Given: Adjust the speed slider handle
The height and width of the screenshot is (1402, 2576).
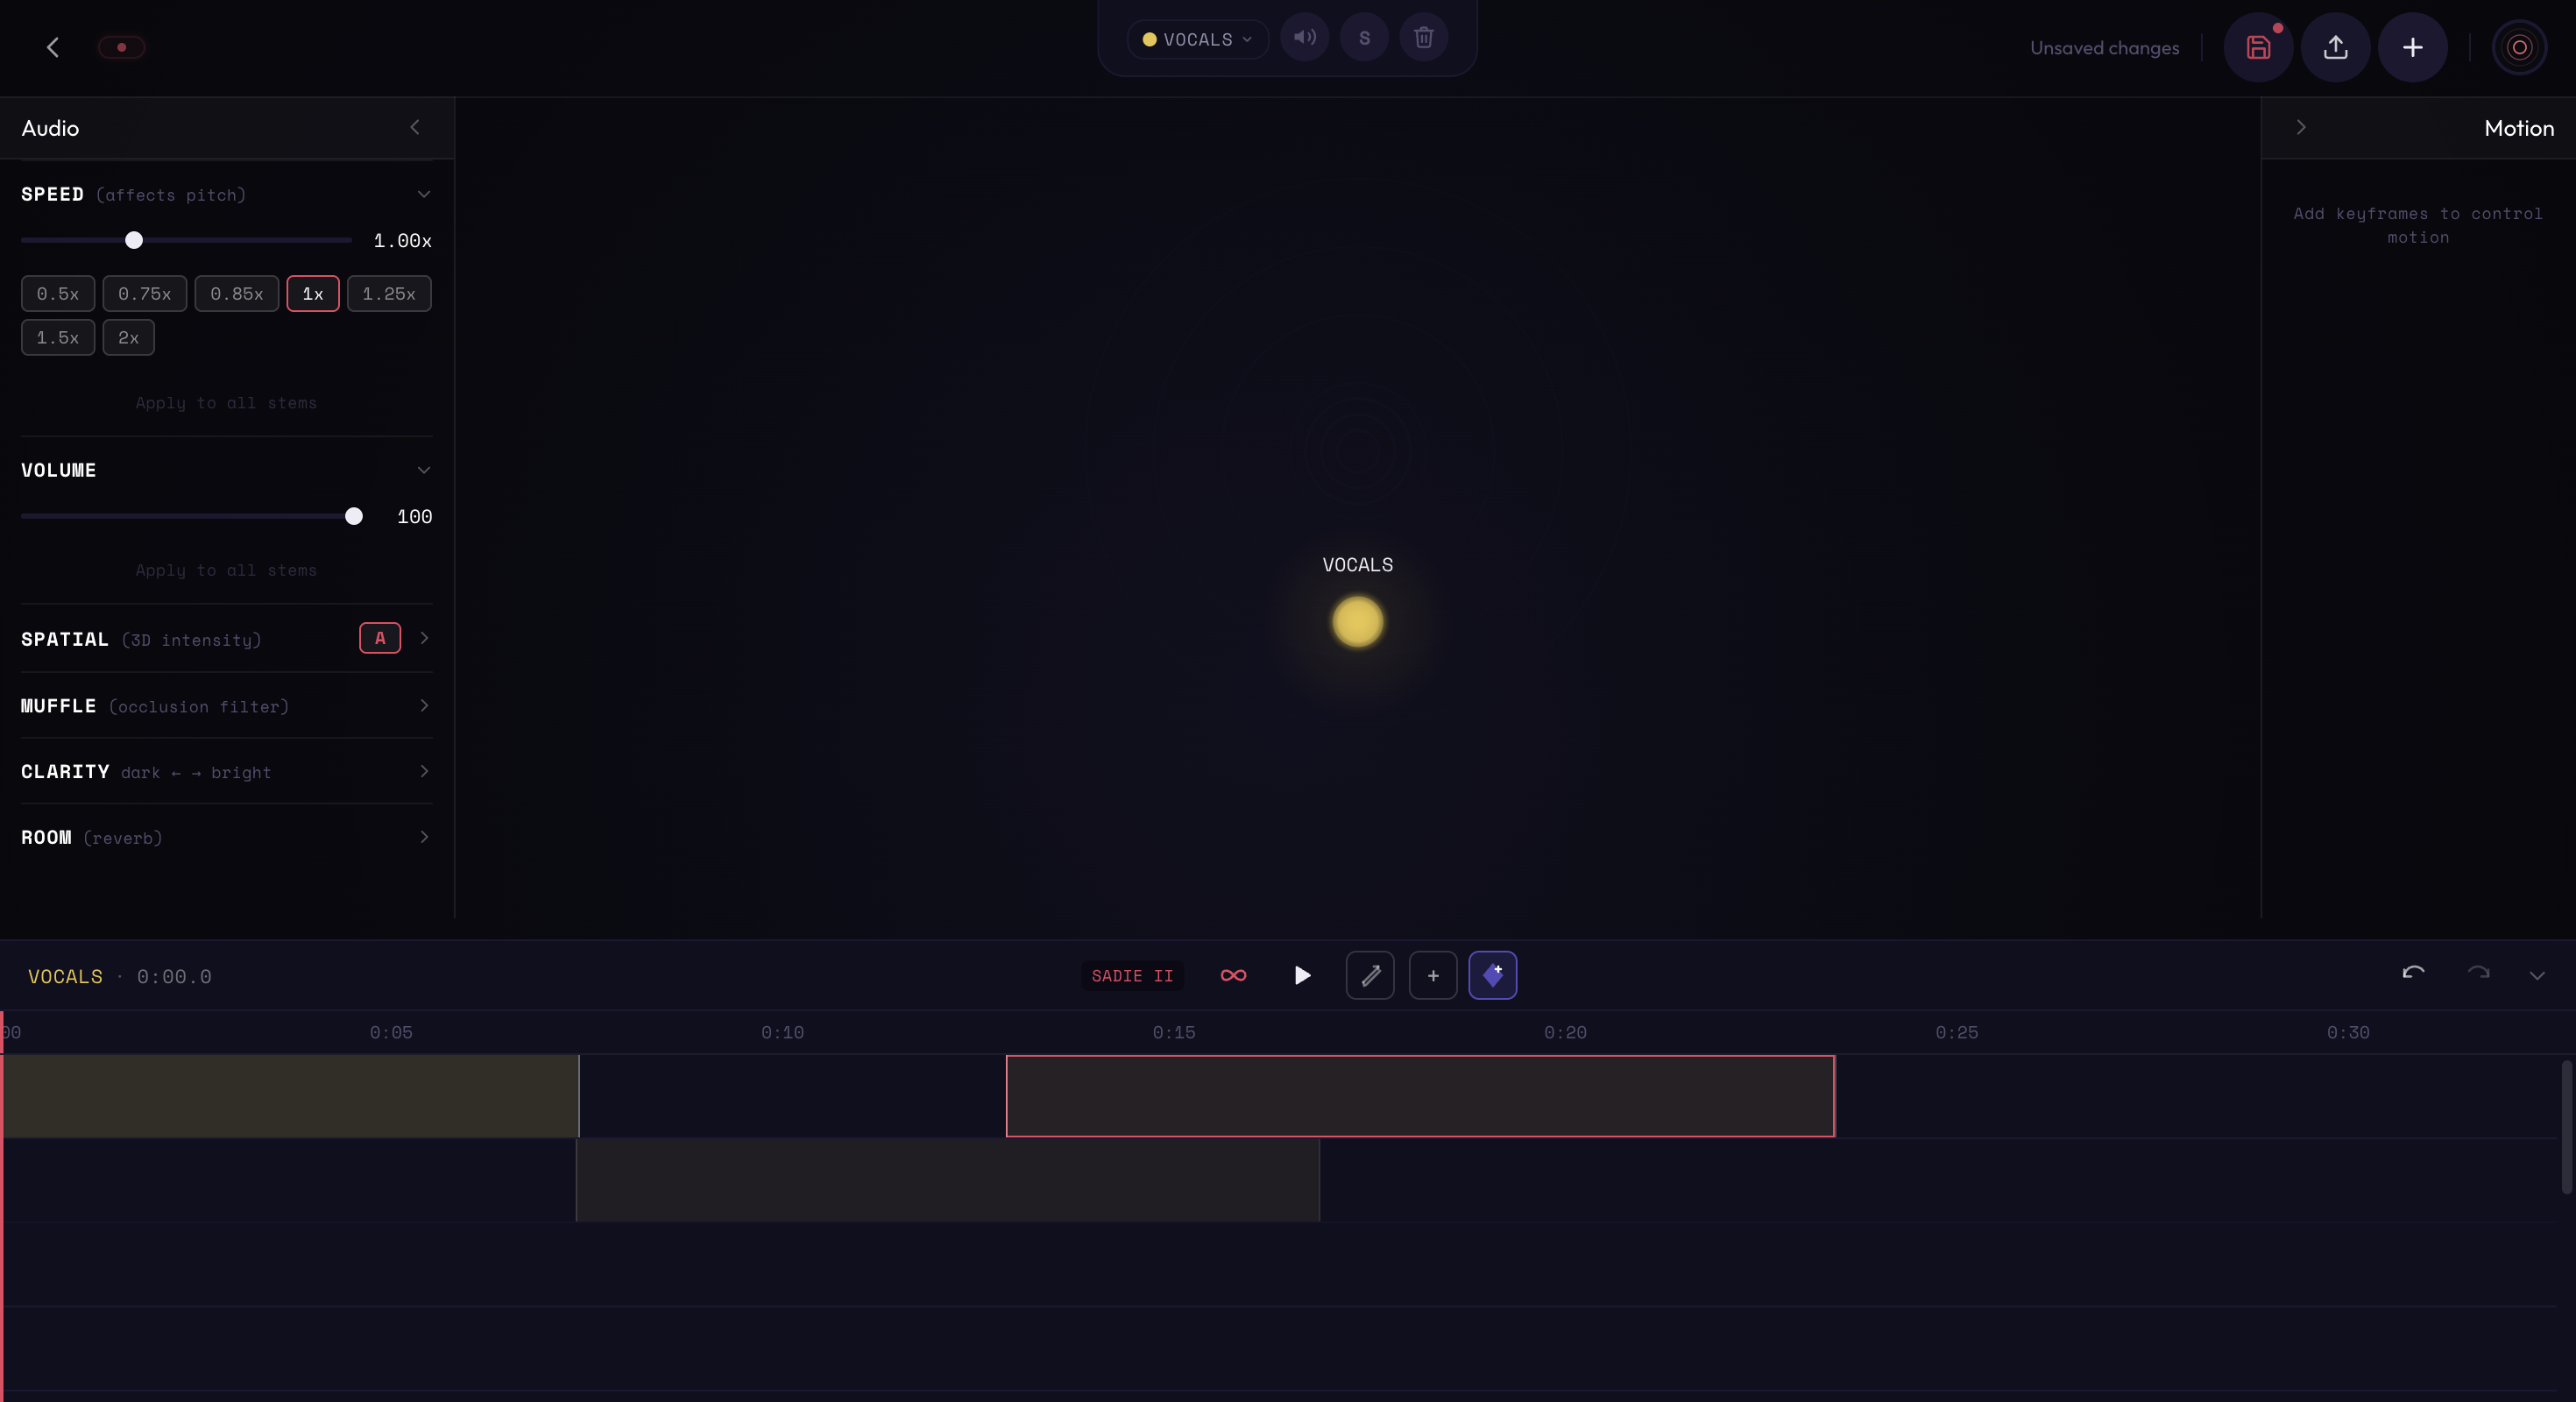Looking at the screenshot, I should [134, 240].
